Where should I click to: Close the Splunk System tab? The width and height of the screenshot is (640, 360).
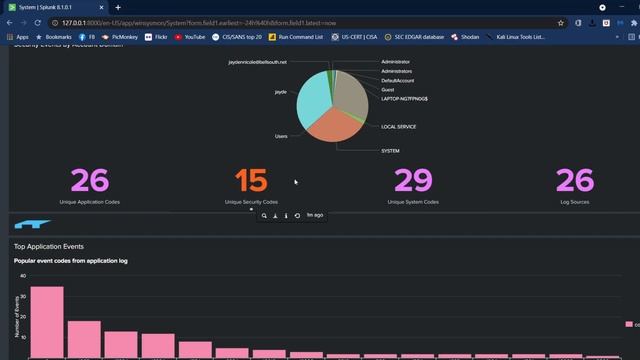pyautogui.click(x=101, y=7)
